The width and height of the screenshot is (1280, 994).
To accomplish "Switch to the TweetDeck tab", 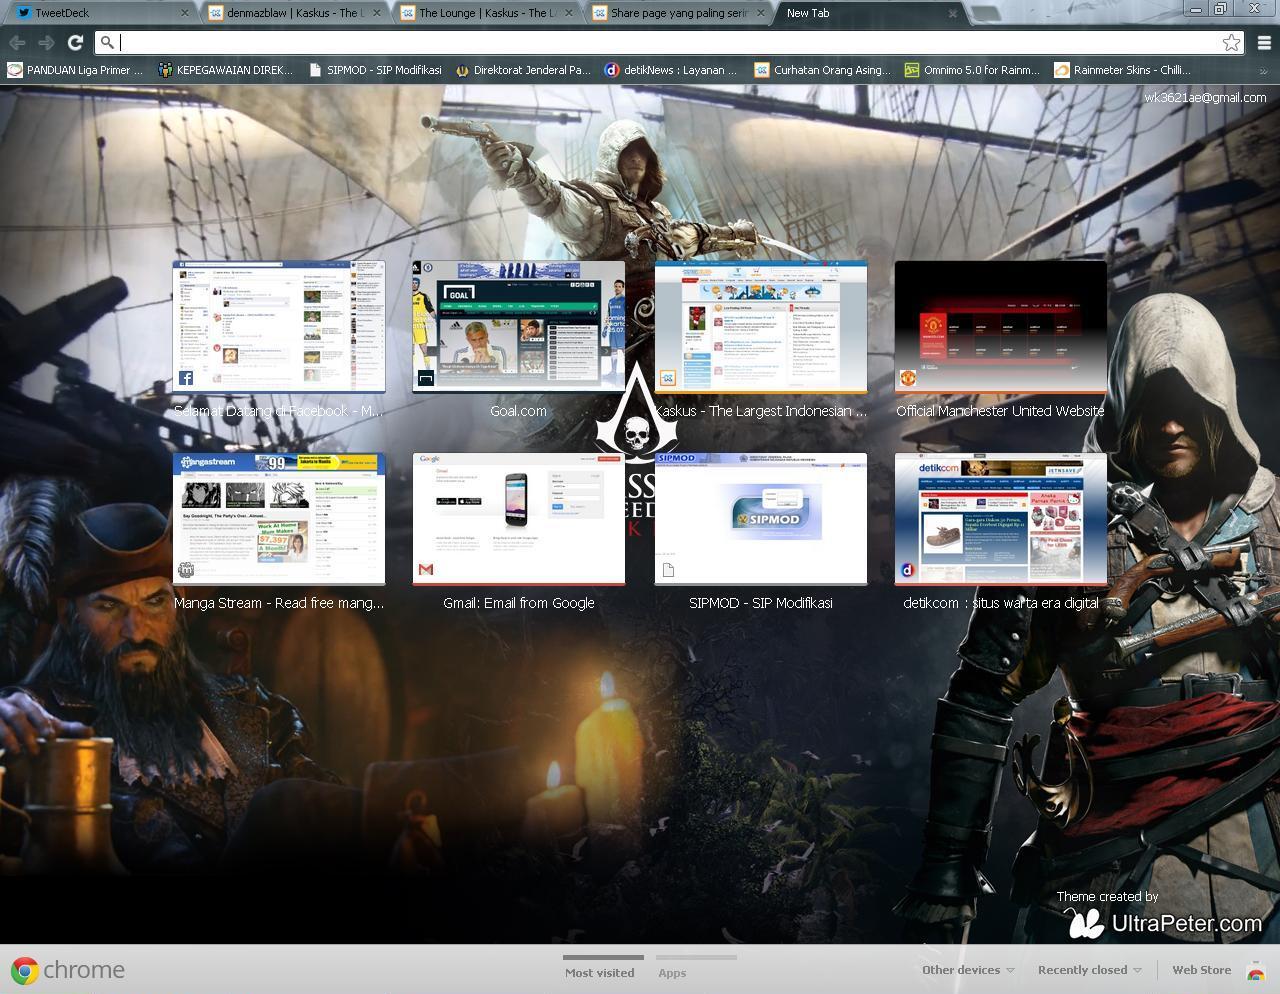I will coord(95,13).
